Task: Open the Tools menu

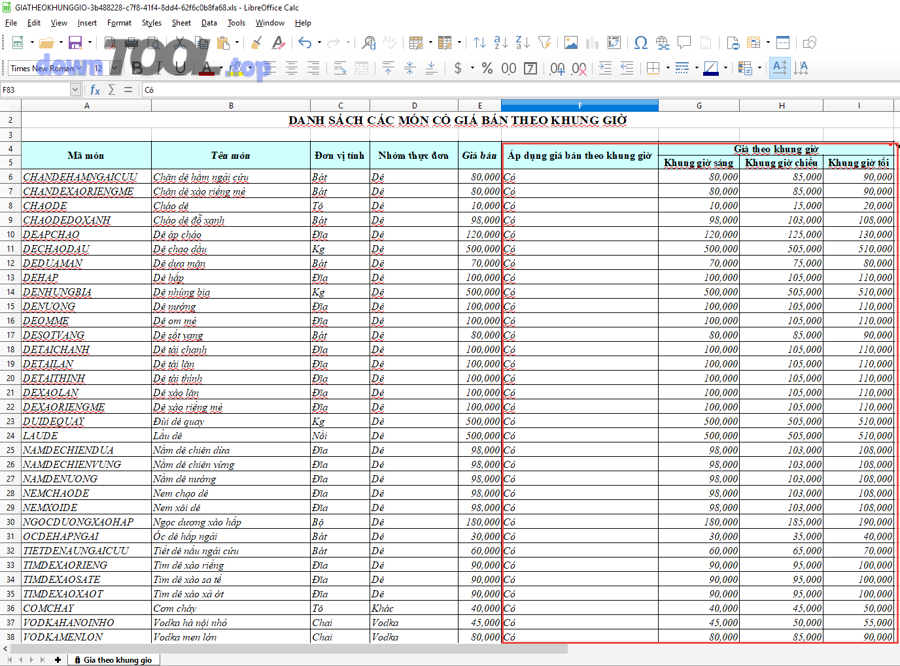Action: (236, 23)
